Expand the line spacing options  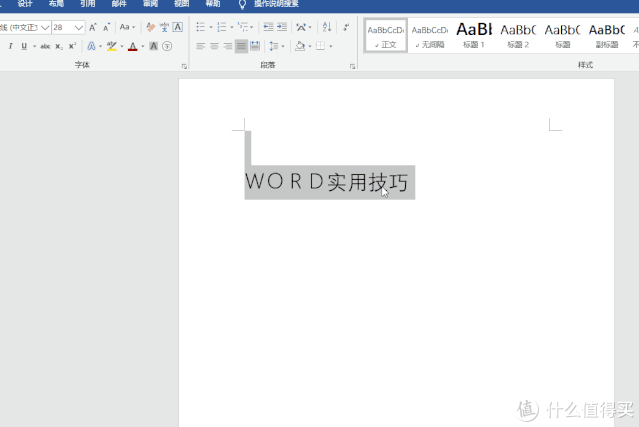pyautogui.click(x=276, y=46)
